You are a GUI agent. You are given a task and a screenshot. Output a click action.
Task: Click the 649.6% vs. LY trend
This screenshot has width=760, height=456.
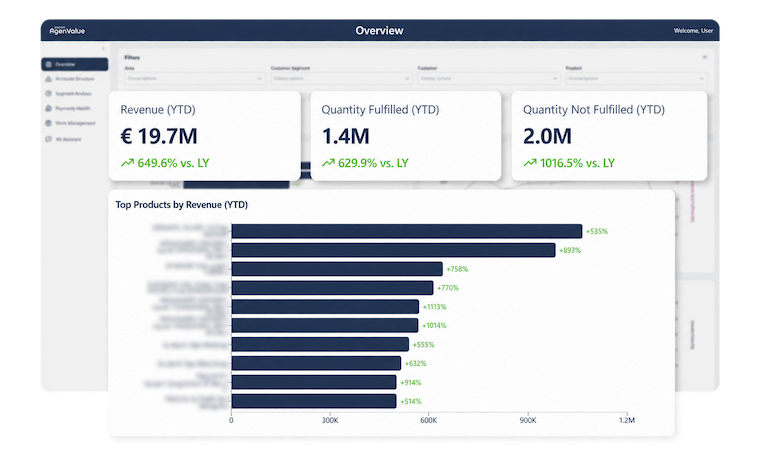coord(173,163)
